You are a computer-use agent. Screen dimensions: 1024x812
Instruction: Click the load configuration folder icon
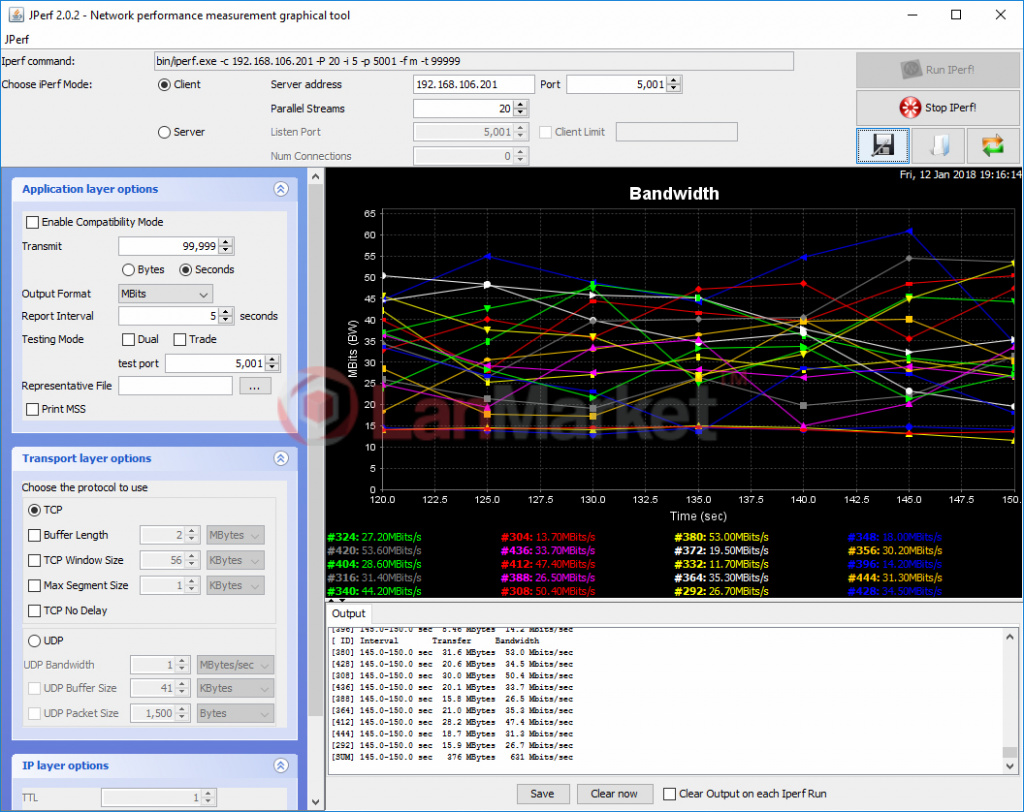(937, 146)
